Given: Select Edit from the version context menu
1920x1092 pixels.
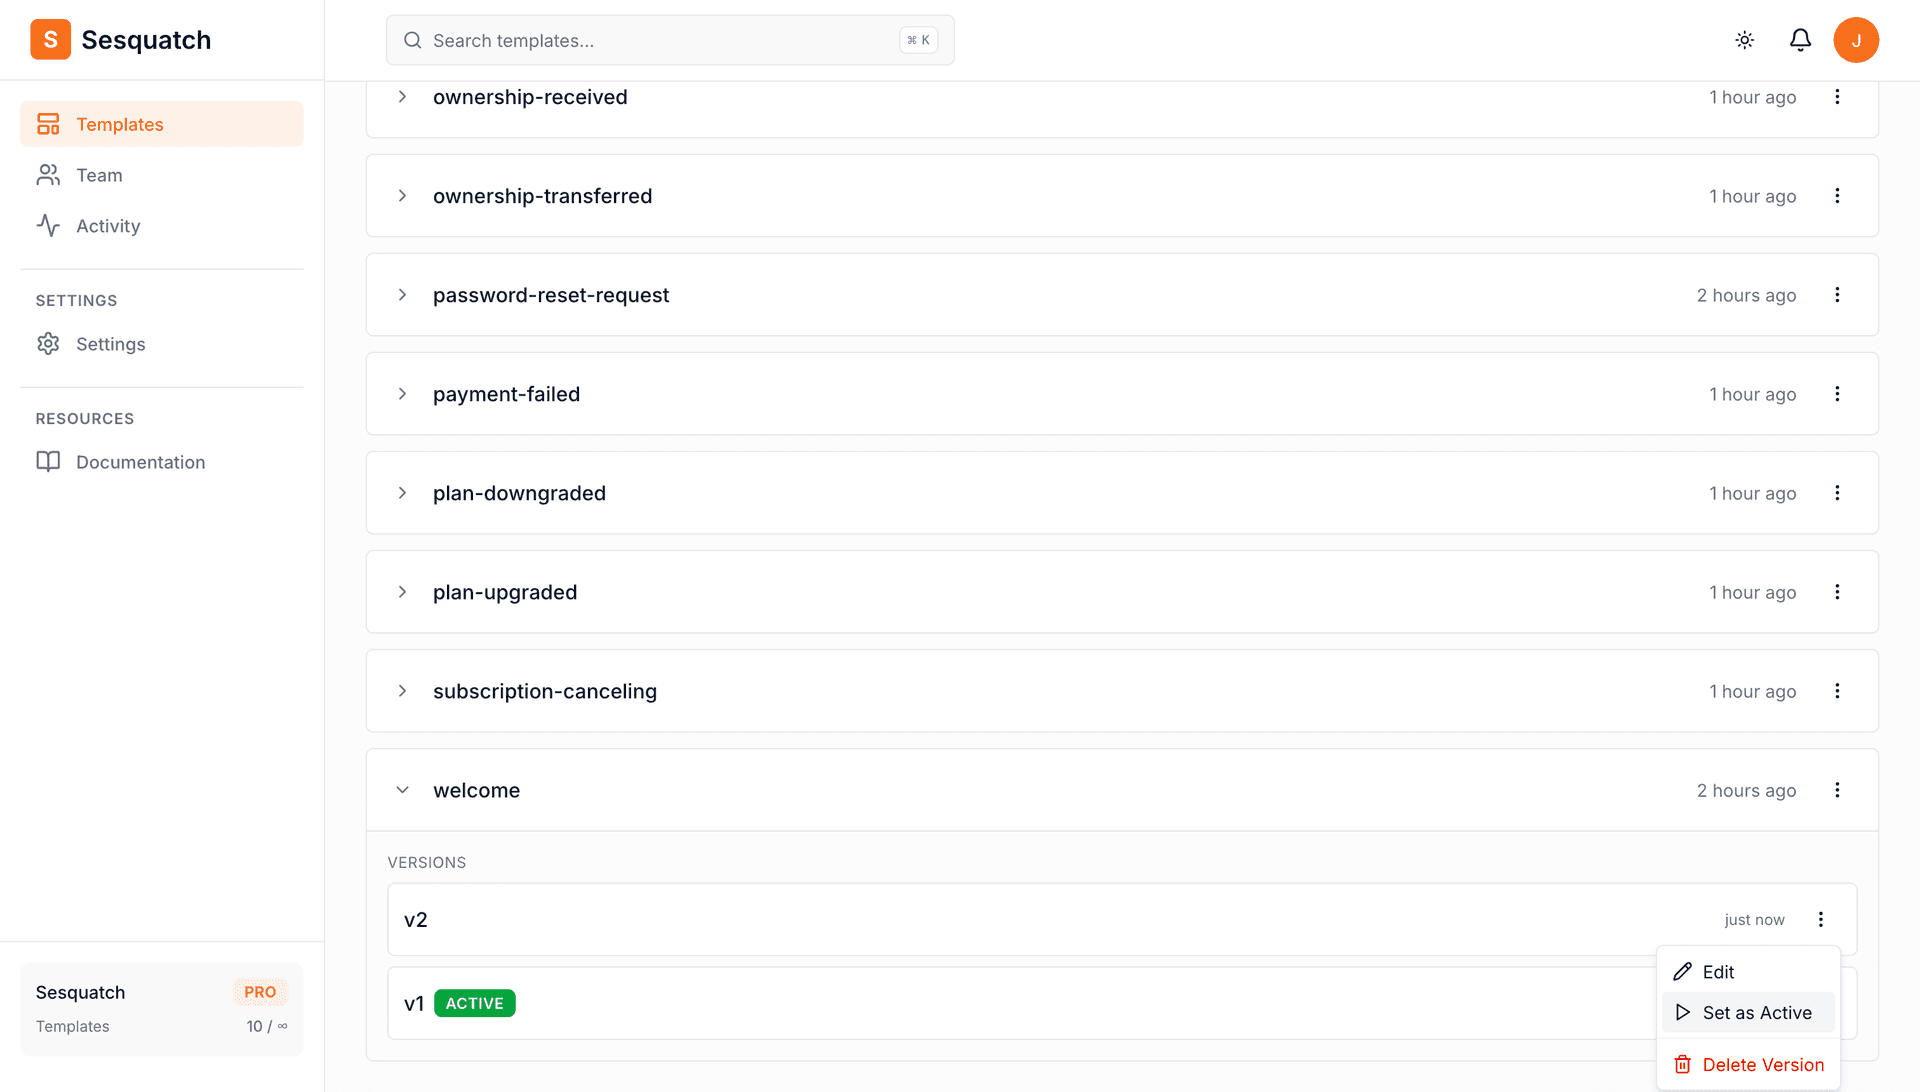Looking at the screenshot, I should 1717,971.
